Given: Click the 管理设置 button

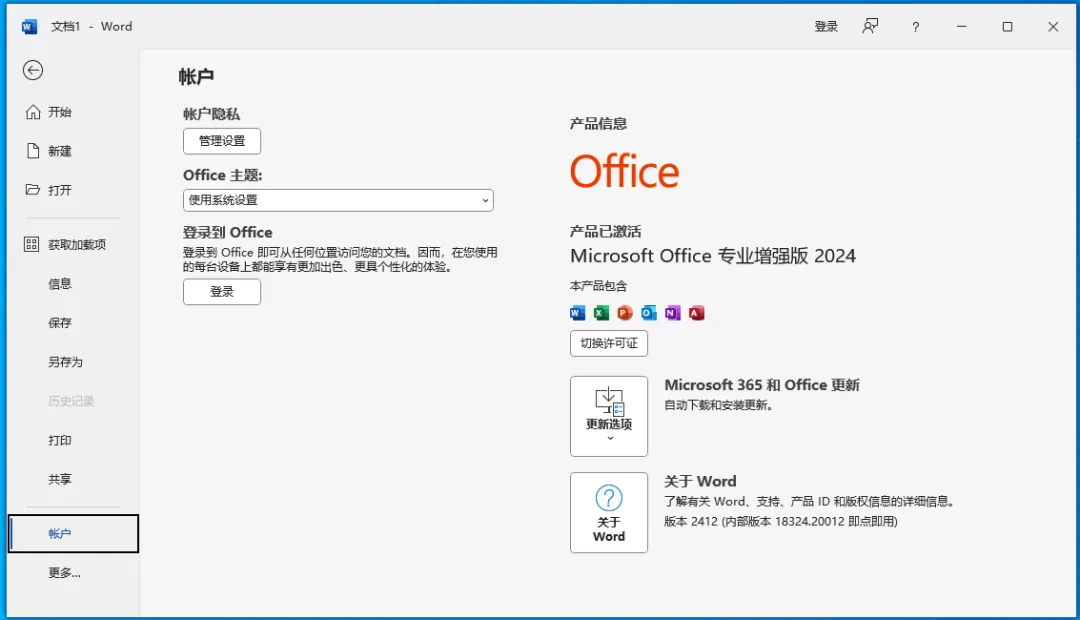Looking at the screenshot, I should click(x=222, y=141).
